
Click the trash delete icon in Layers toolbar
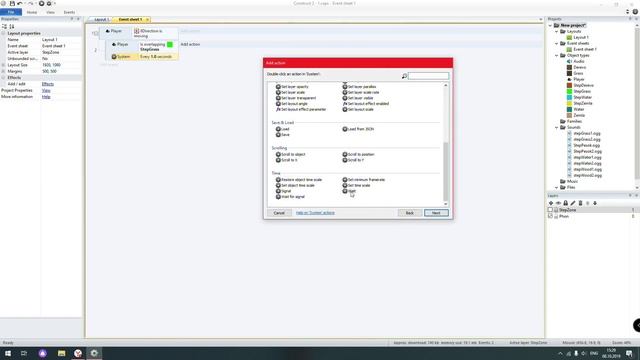(580, 203)
